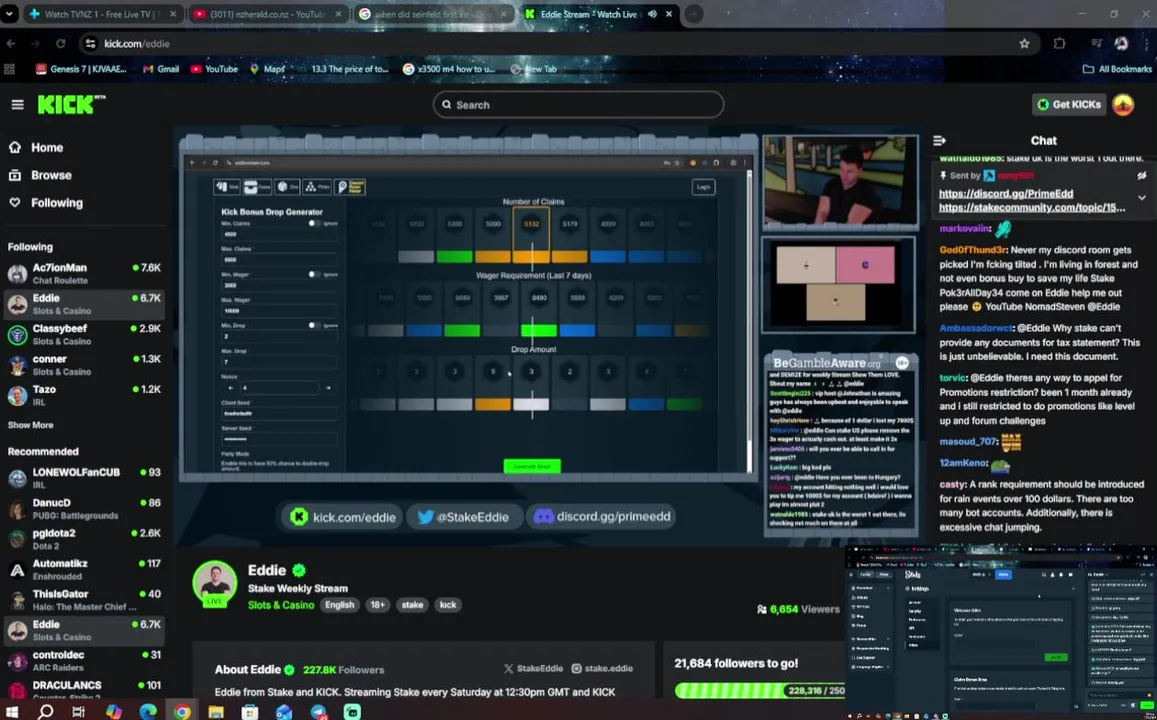Toggle Min. Claims Ignore switch in stream

coord(314,223)
